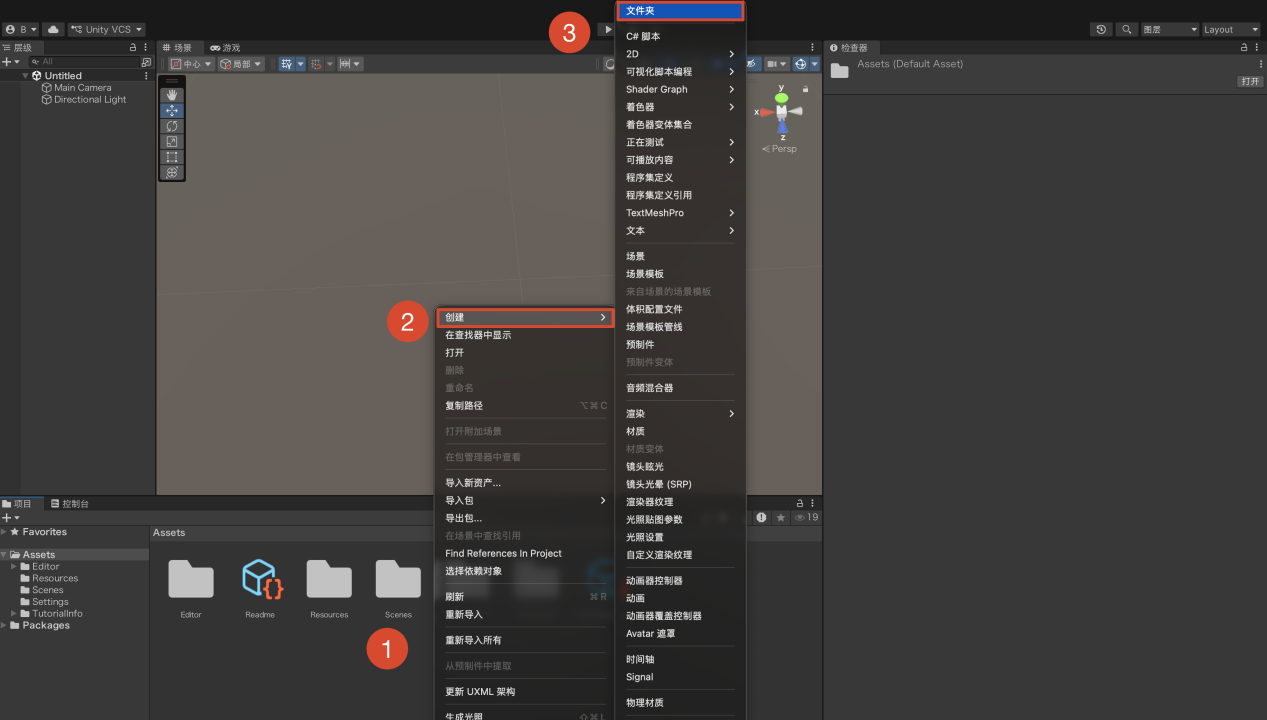Click the Project panel three-dot menu
The width and height of the screenshot is (1267, 720).
coord(812,503)
